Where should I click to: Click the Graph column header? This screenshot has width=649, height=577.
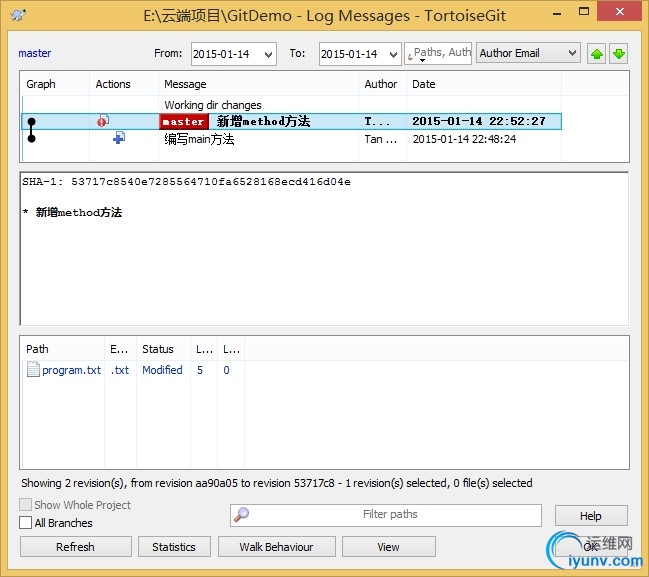tap(55, 84)
